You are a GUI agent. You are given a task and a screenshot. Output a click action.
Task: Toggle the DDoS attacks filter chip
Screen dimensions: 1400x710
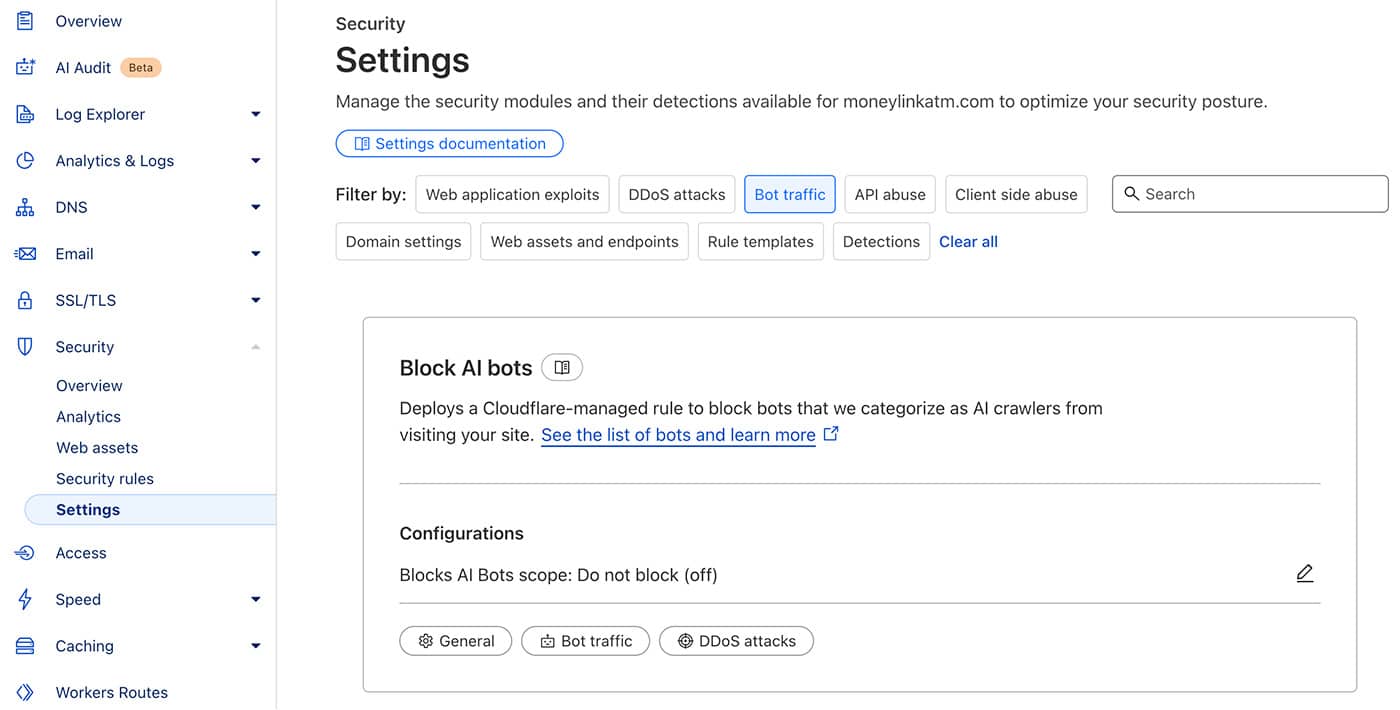pos(676,194)
